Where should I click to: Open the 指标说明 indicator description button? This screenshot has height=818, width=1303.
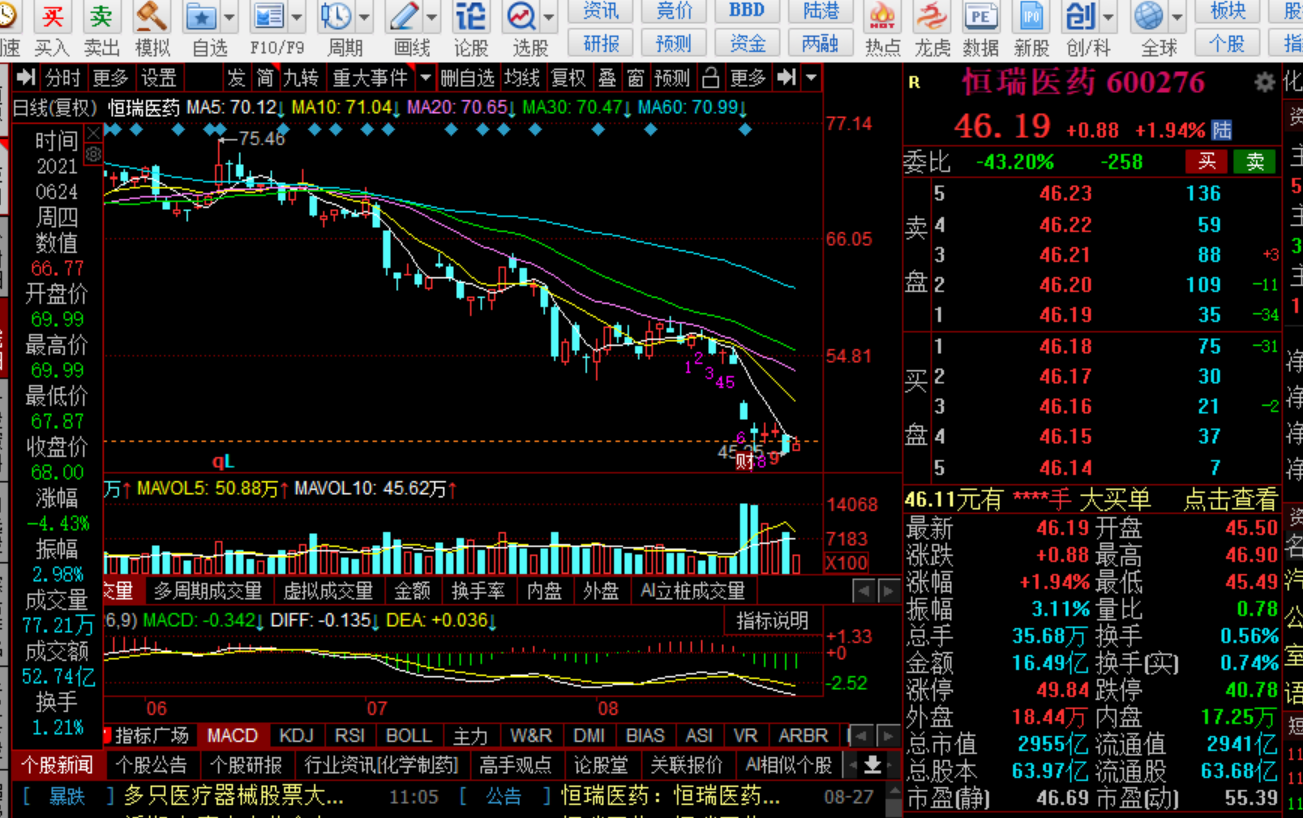point(772,620)
